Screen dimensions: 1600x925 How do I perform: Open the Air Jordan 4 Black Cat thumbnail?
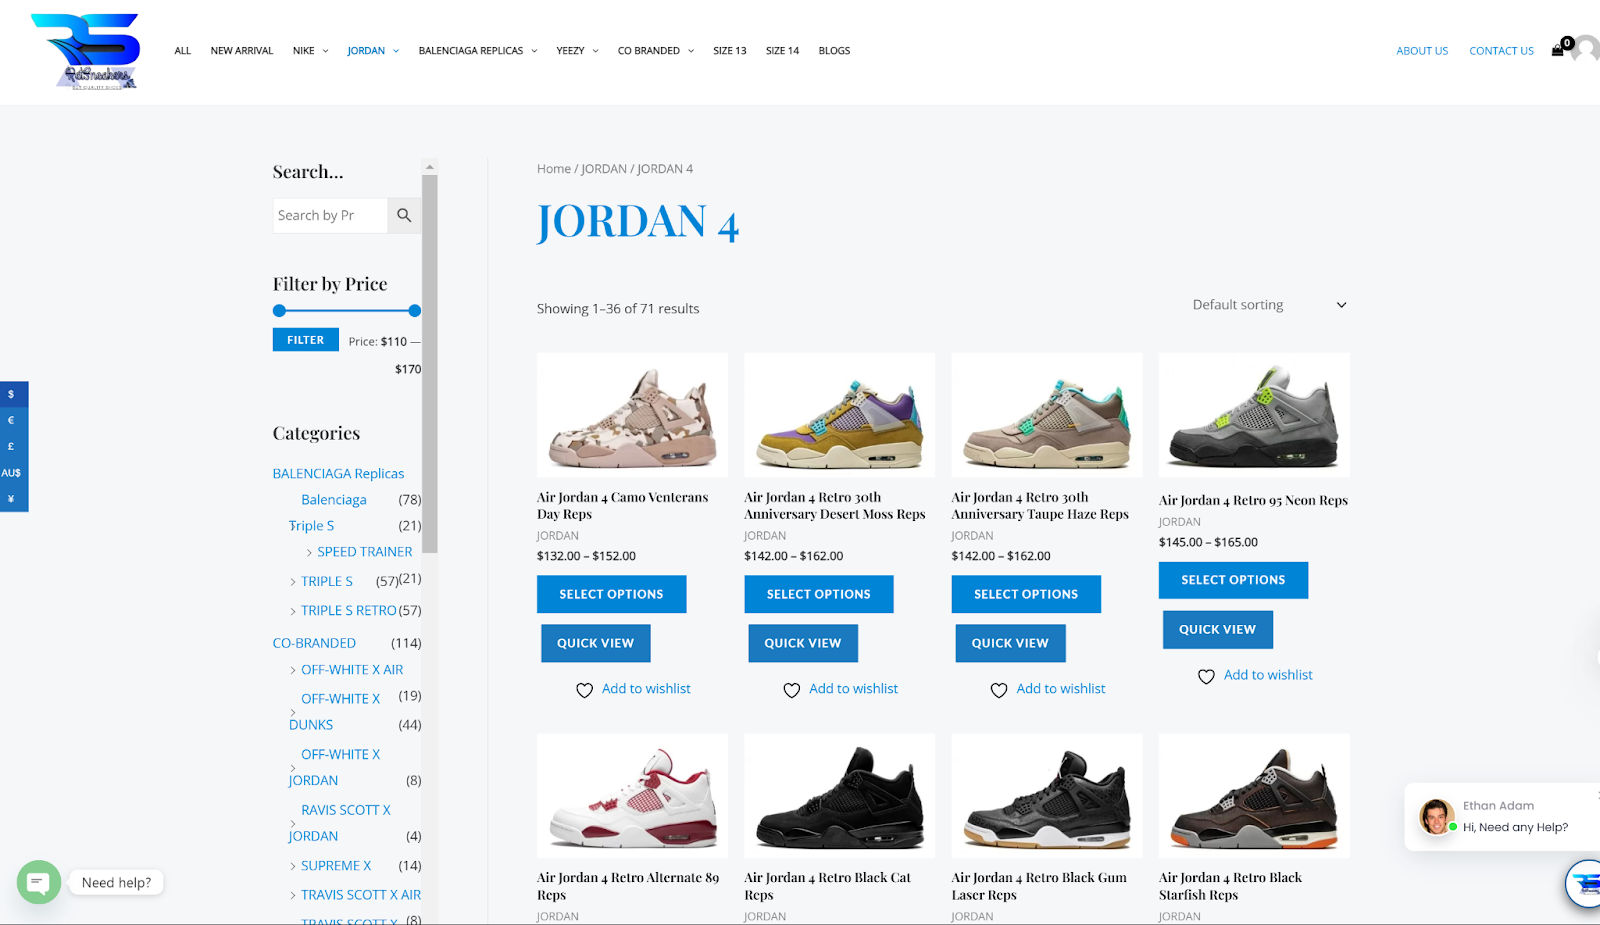point(840,796)
